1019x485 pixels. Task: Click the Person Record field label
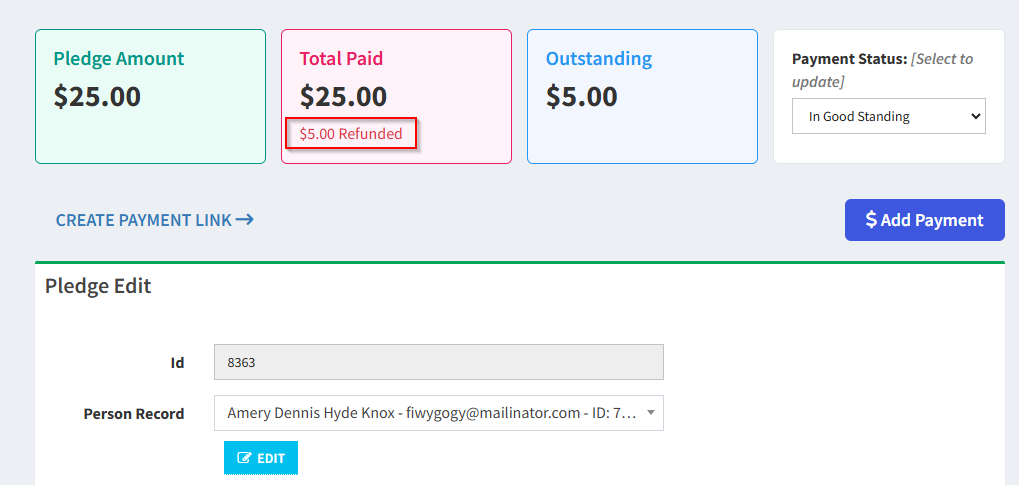coord(134,414)
